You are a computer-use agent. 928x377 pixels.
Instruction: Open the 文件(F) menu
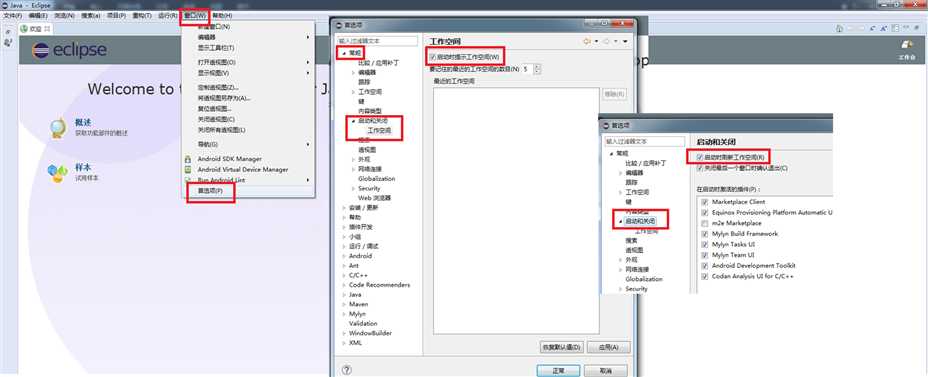tap(13, 15)
